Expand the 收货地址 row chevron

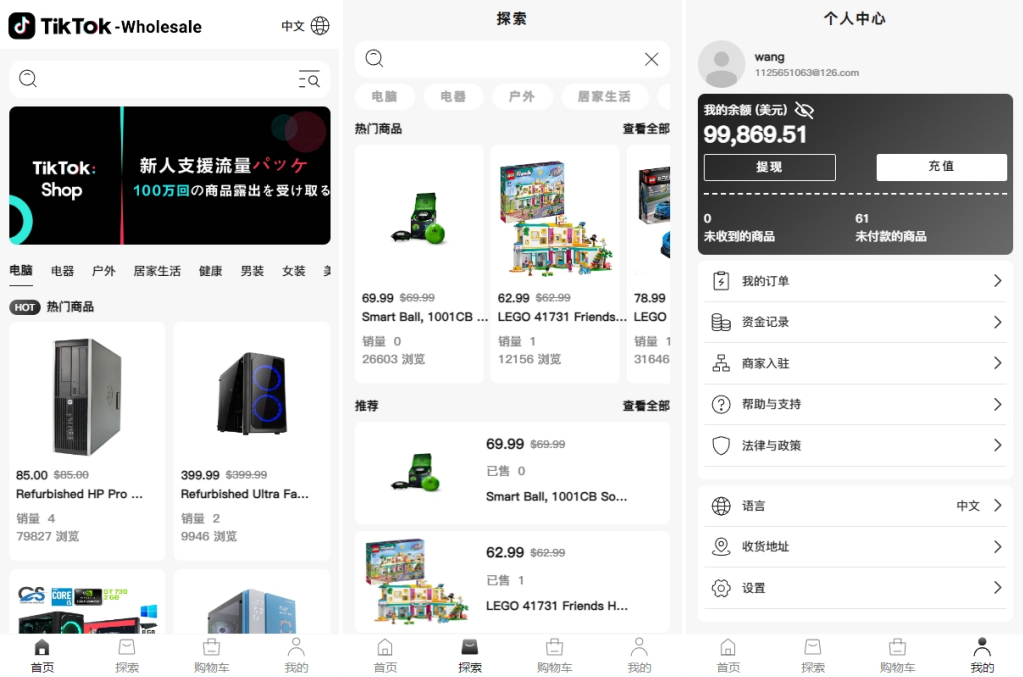(998, 547)
